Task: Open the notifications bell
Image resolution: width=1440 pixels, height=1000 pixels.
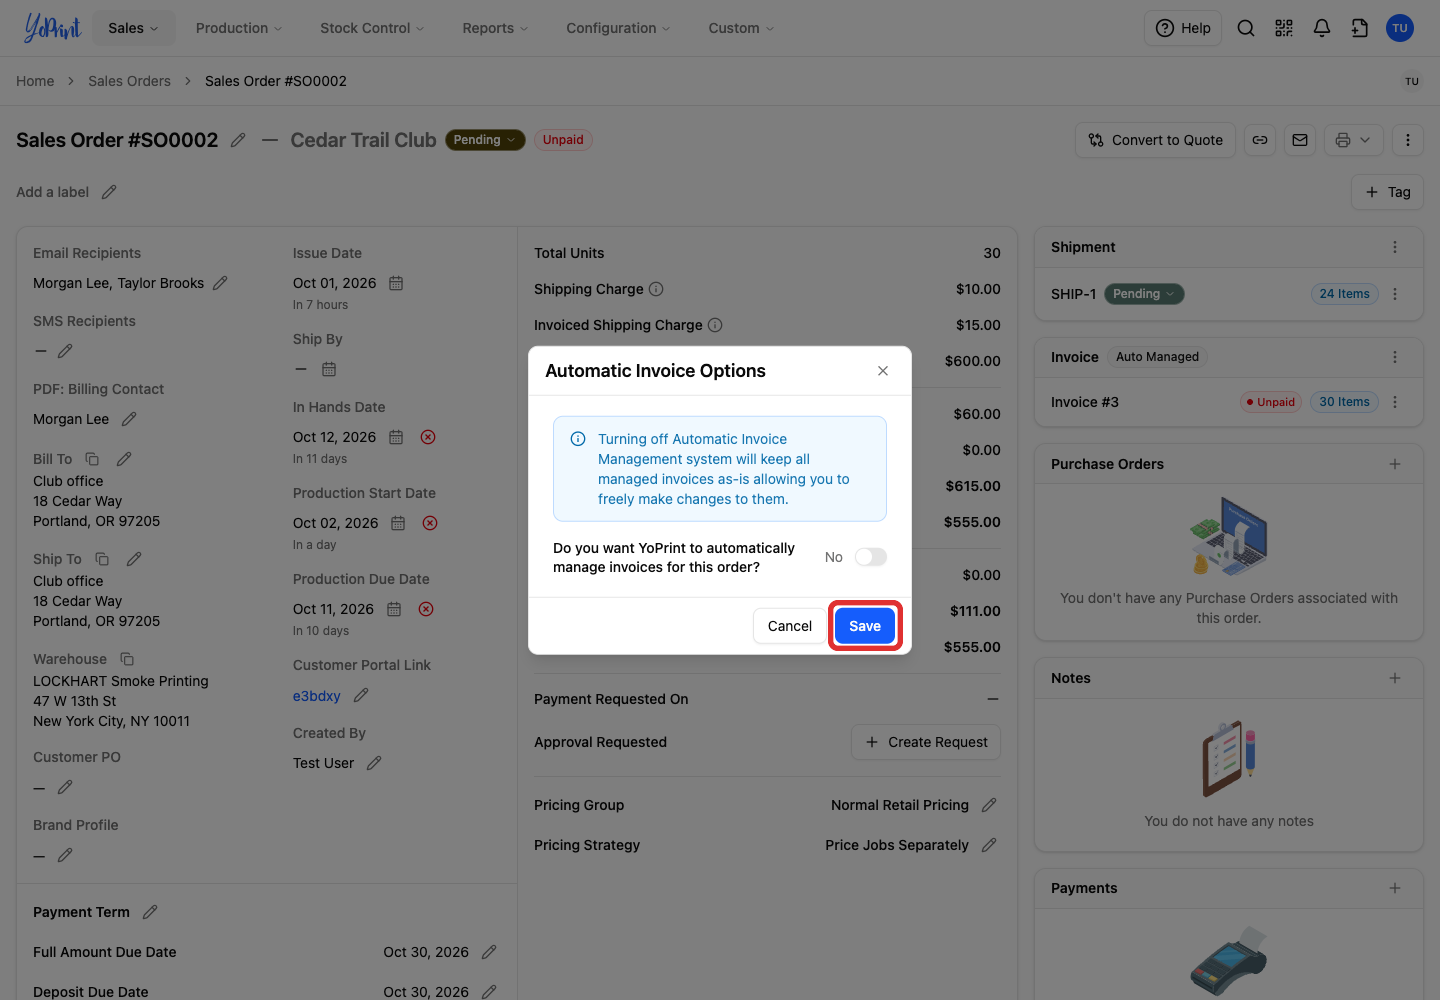Action: click(x=1322, y=28)
